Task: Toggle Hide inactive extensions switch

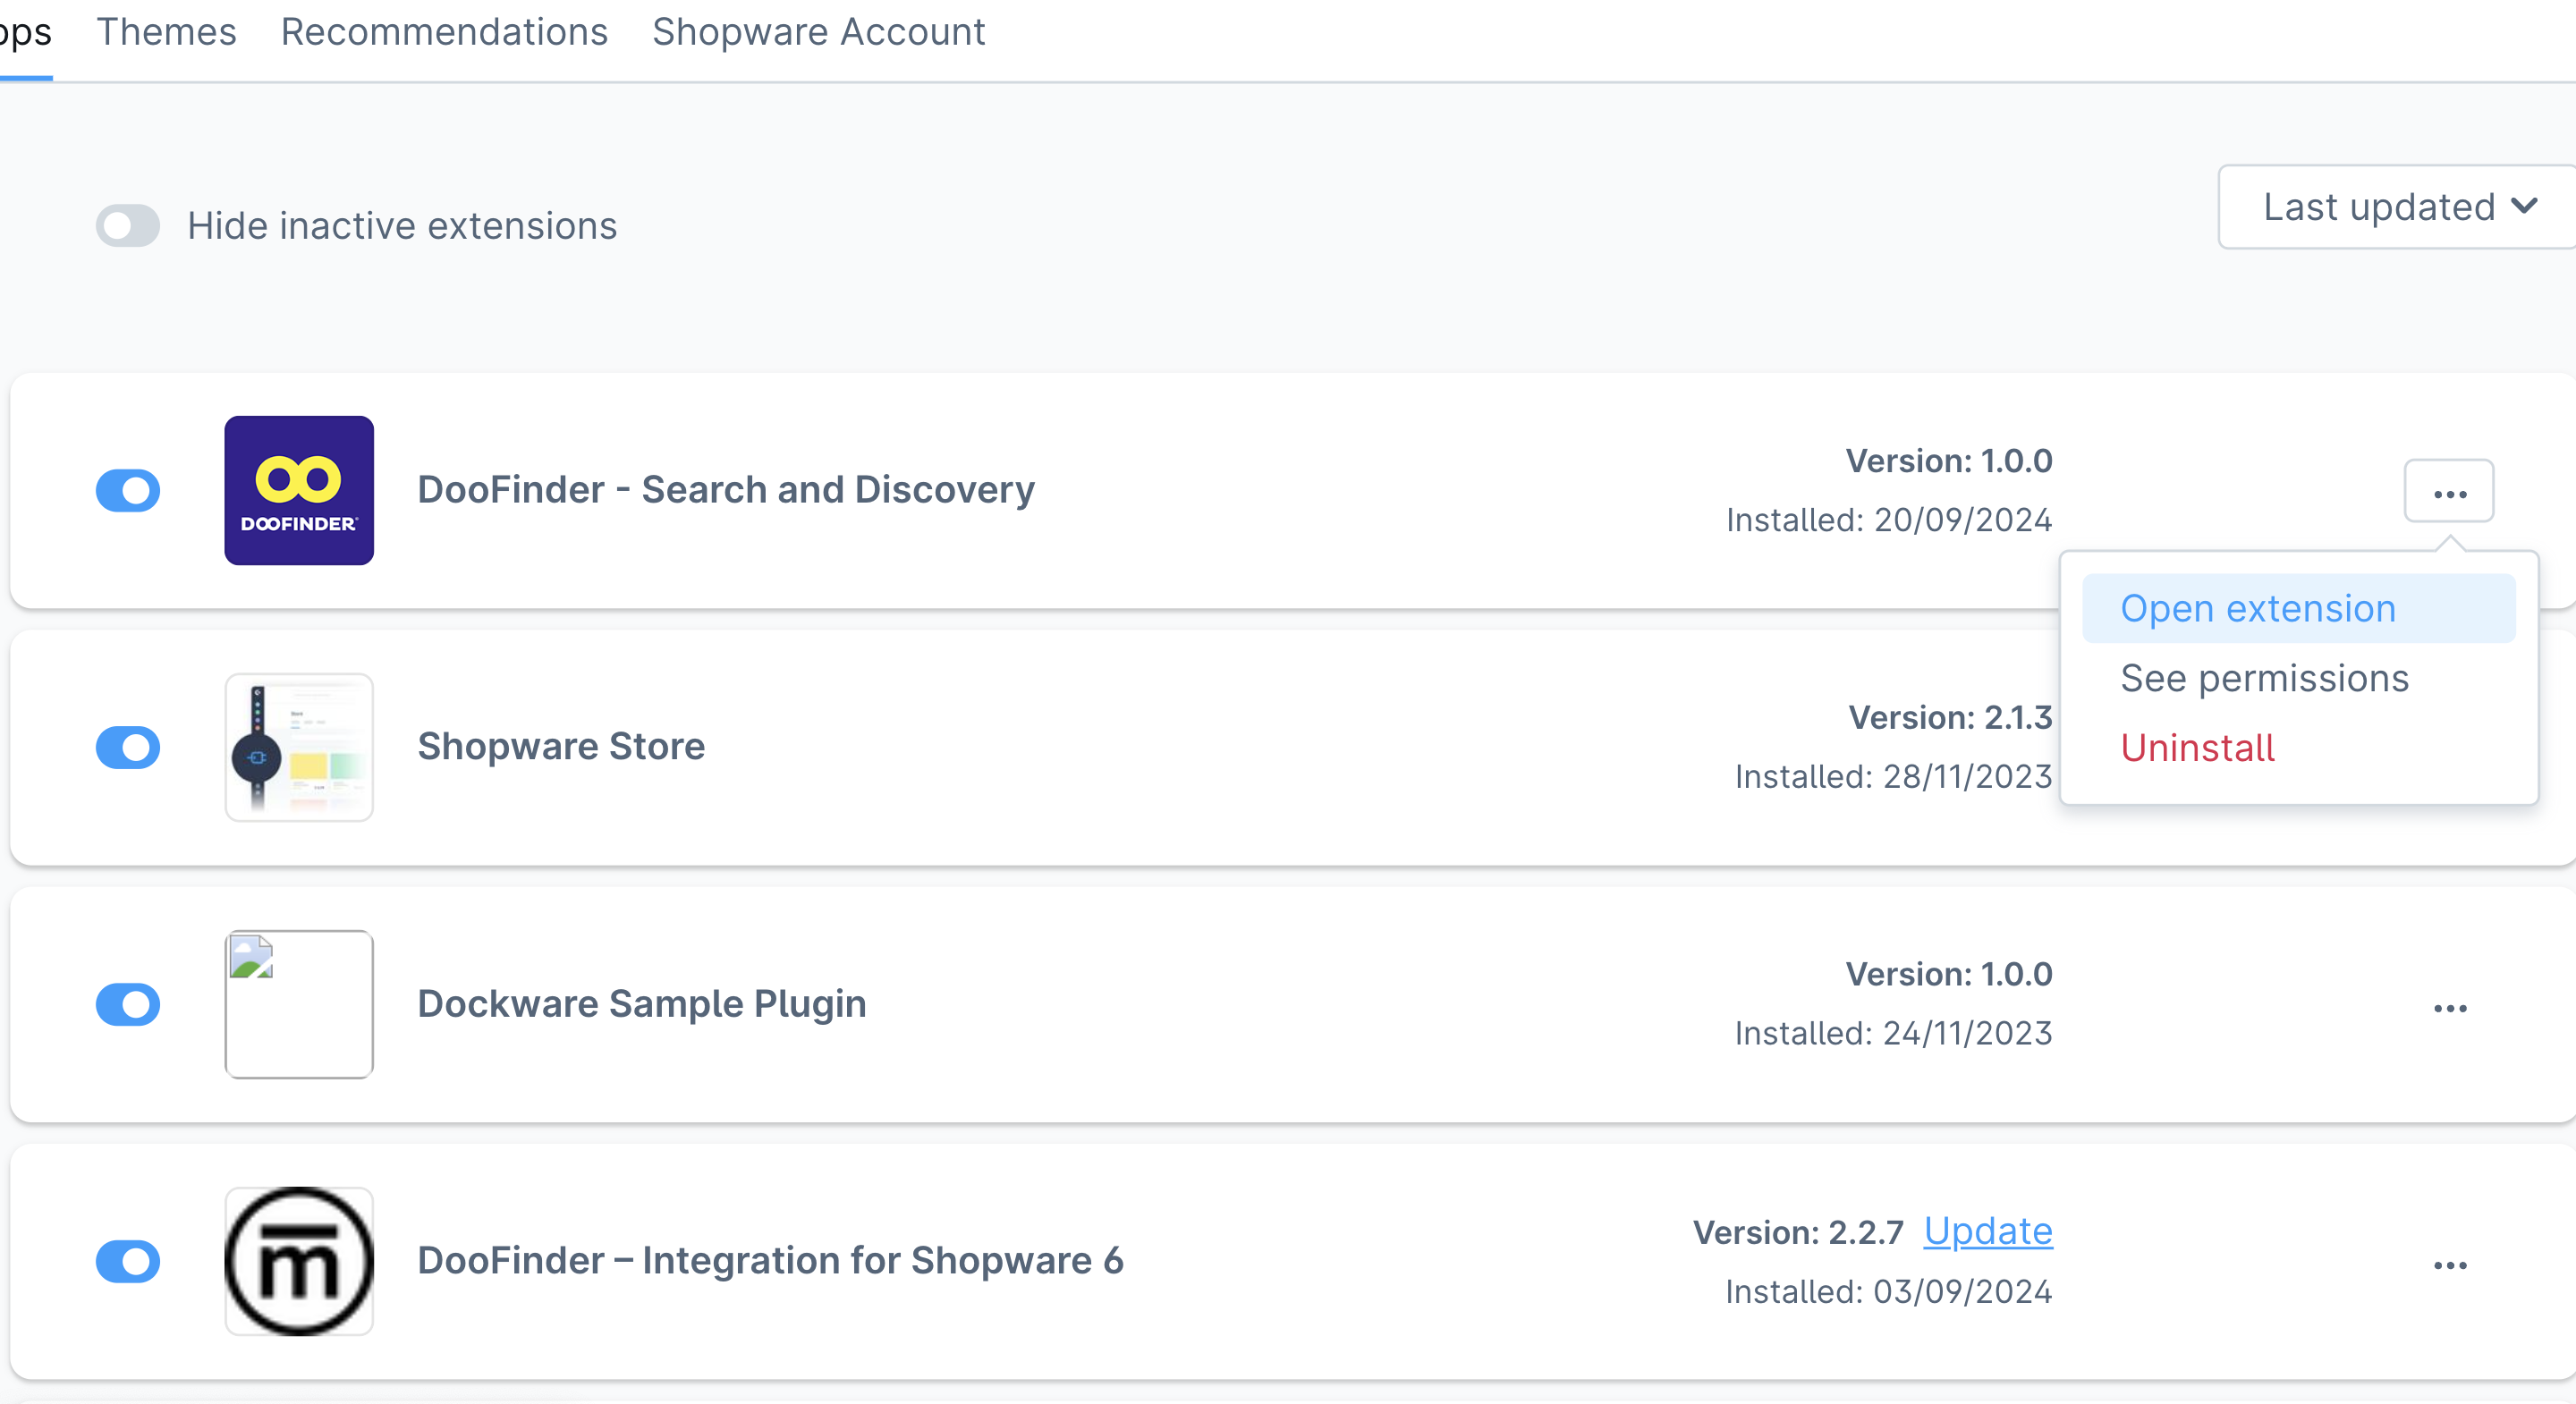Action: click(x=128, y=225)
